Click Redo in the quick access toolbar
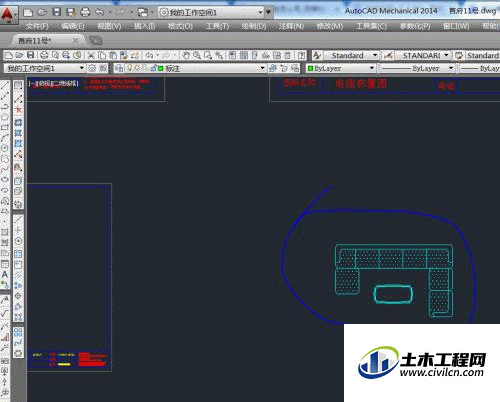The image size is (500, 402). pyautogui.click(x=120, y=13)
